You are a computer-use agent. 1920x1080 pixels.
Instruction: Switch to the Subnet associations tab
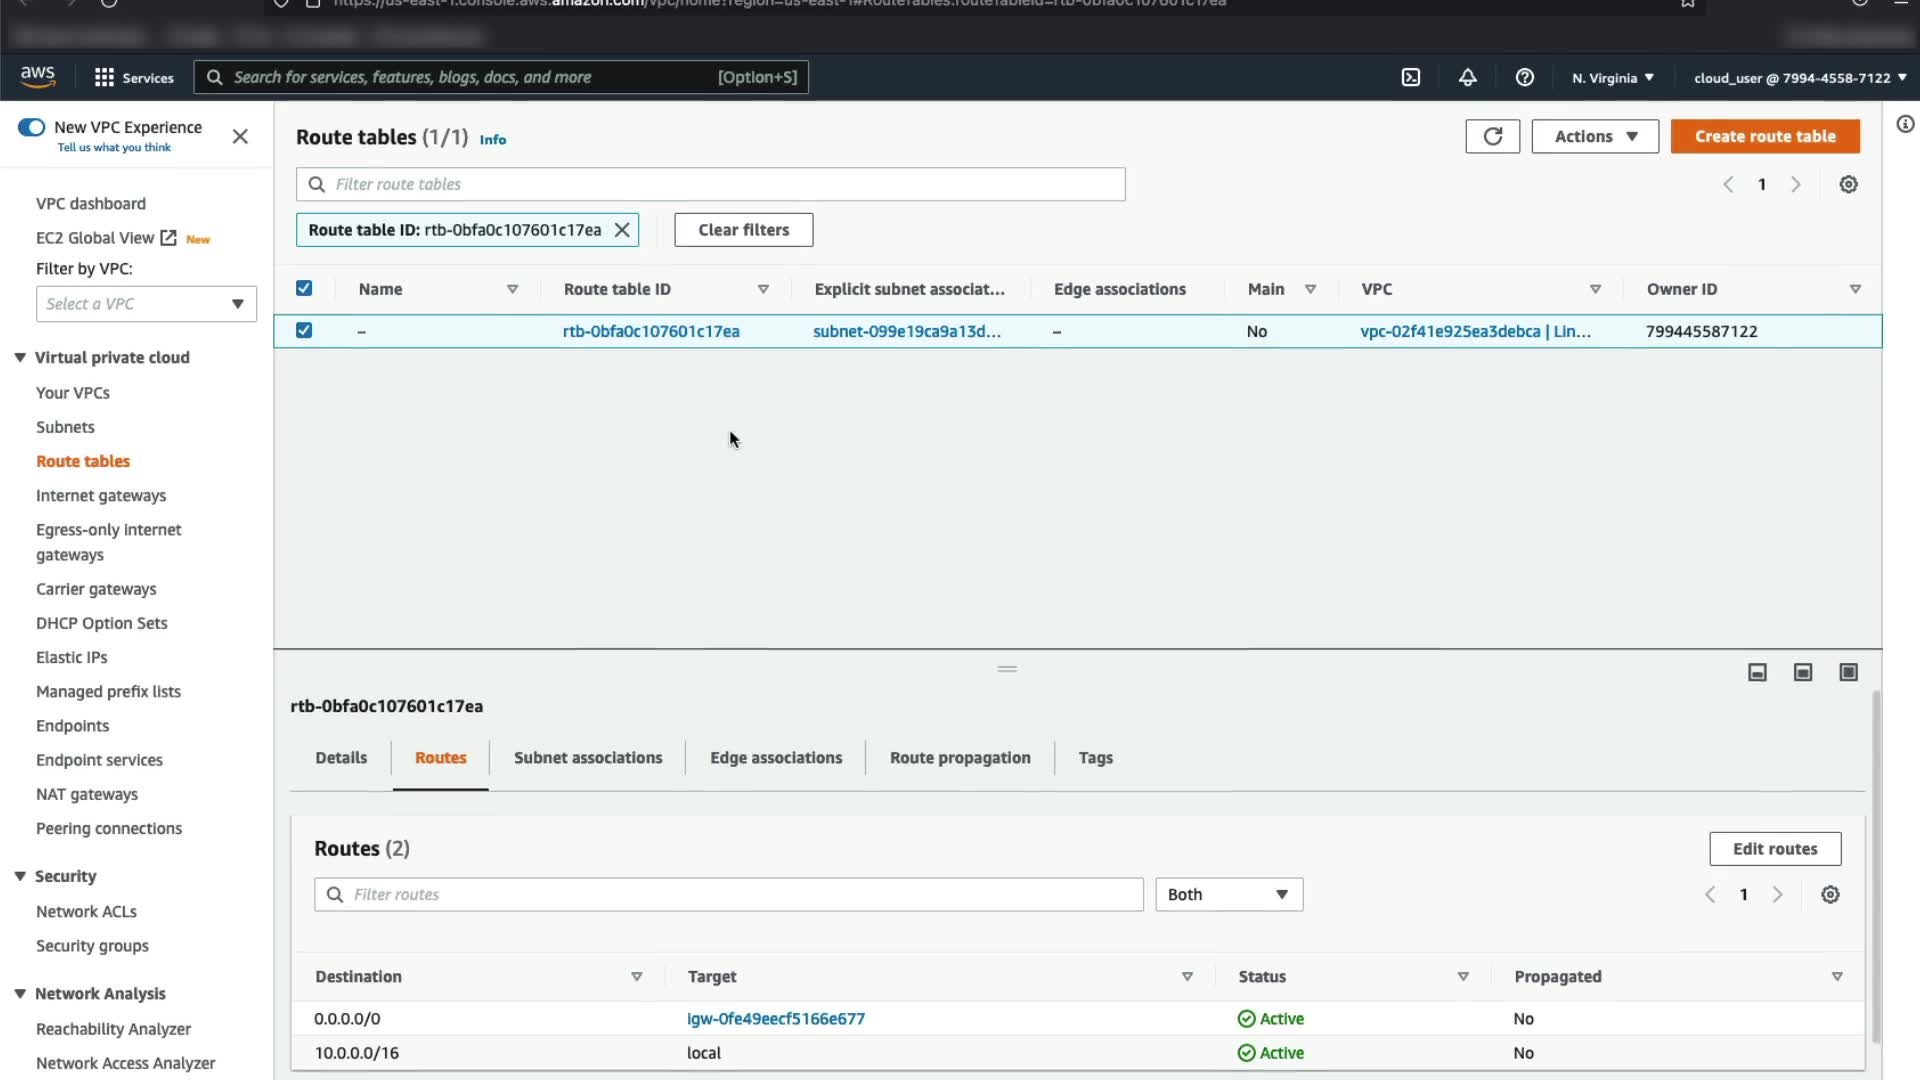pyautogui.click(x=587, y=758)
